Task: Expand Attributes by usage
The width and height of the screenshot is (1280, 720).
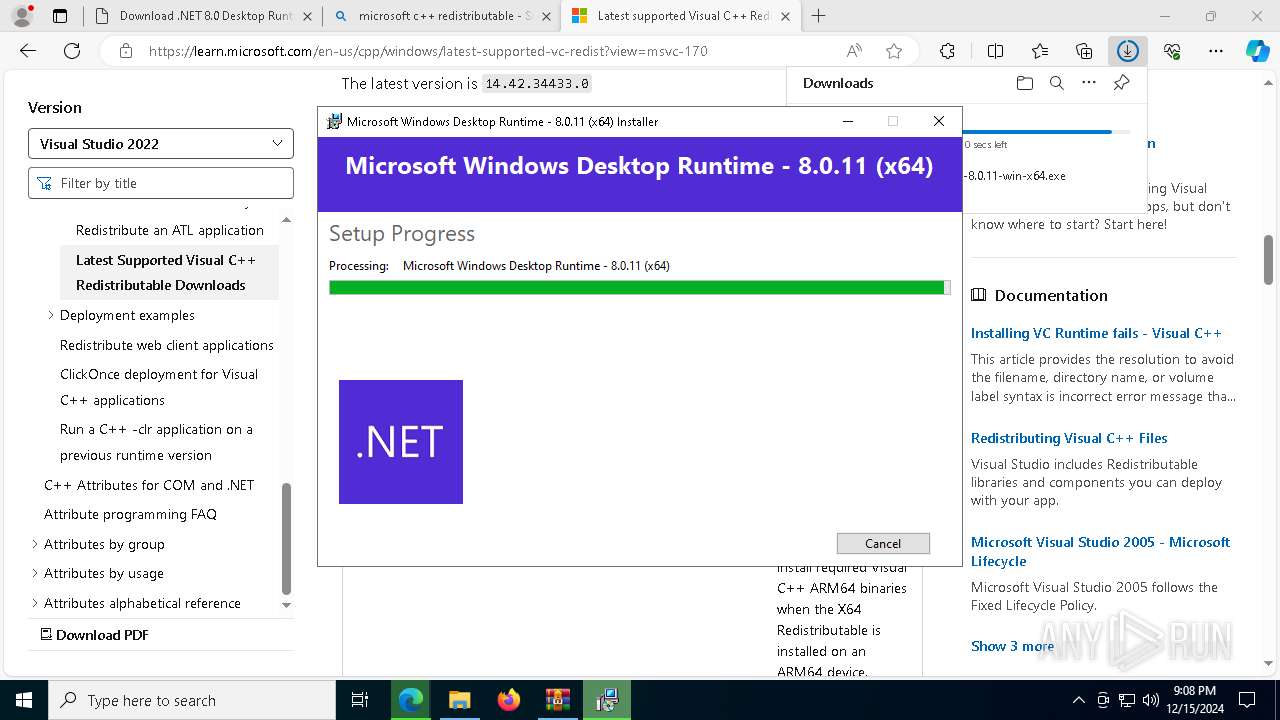Action: pyautogui.click(x=35, y=573)
